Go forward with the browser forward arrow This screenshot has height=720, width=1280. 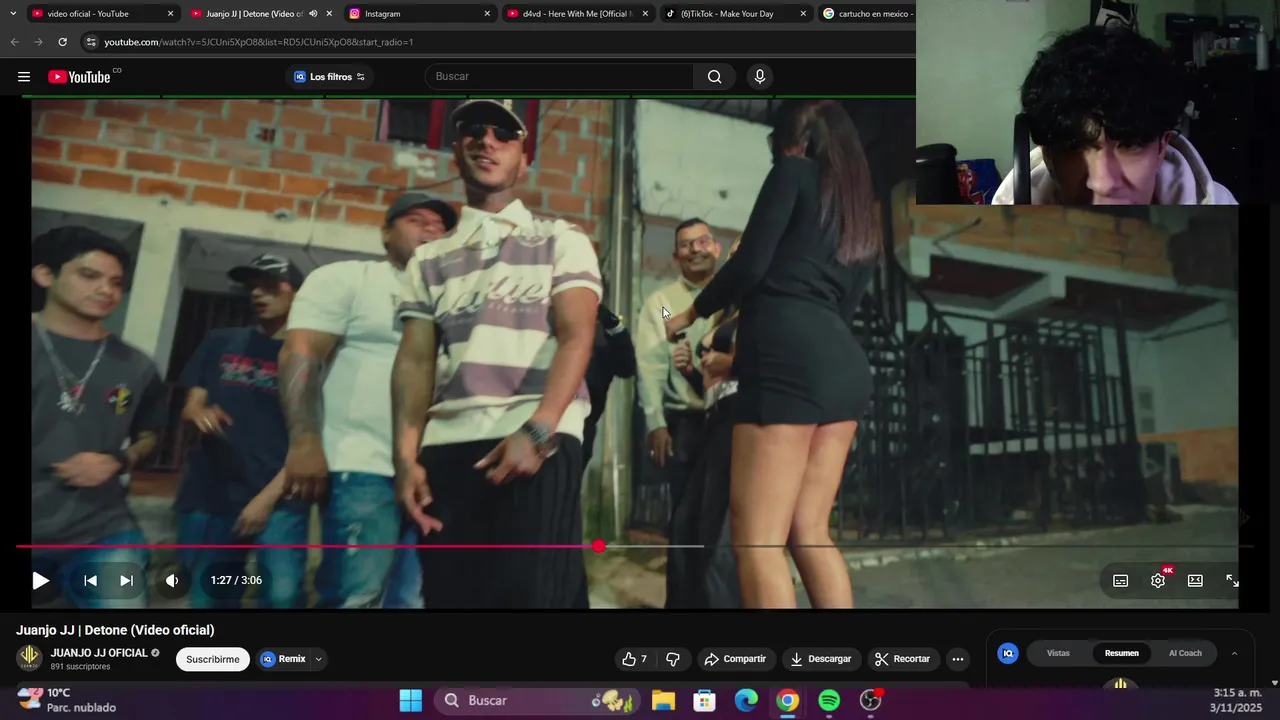point(38,42)
